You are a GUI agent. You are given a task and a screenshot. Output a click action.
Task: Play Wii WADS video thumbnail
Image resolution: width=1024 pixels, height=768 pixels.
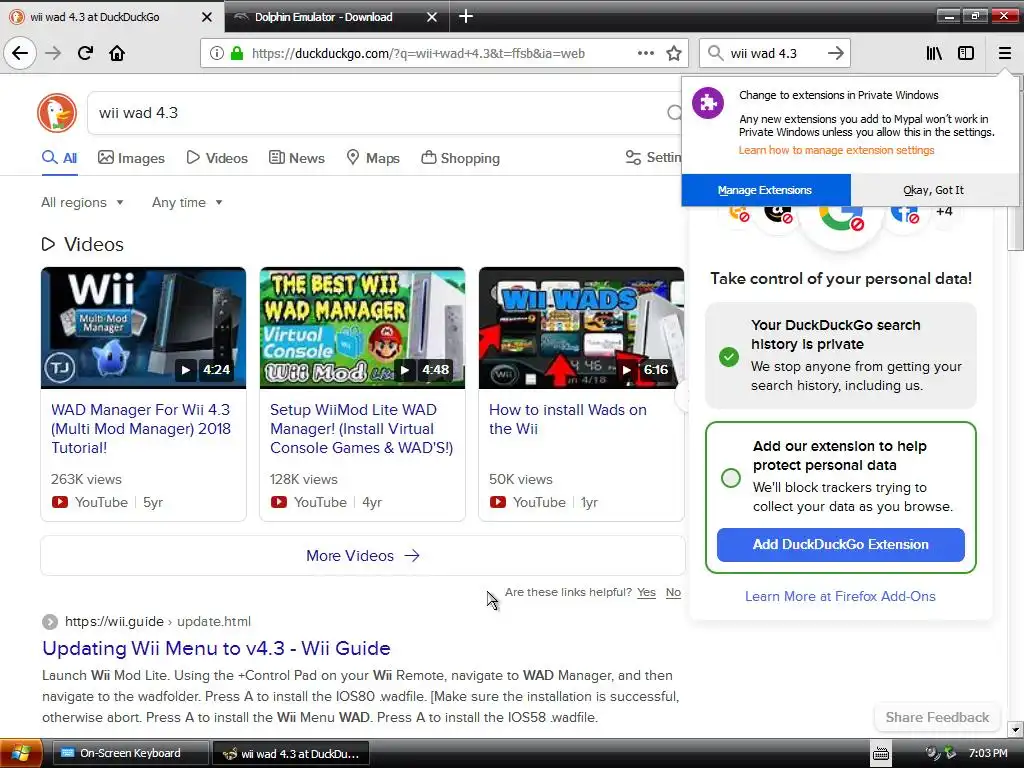581,328
